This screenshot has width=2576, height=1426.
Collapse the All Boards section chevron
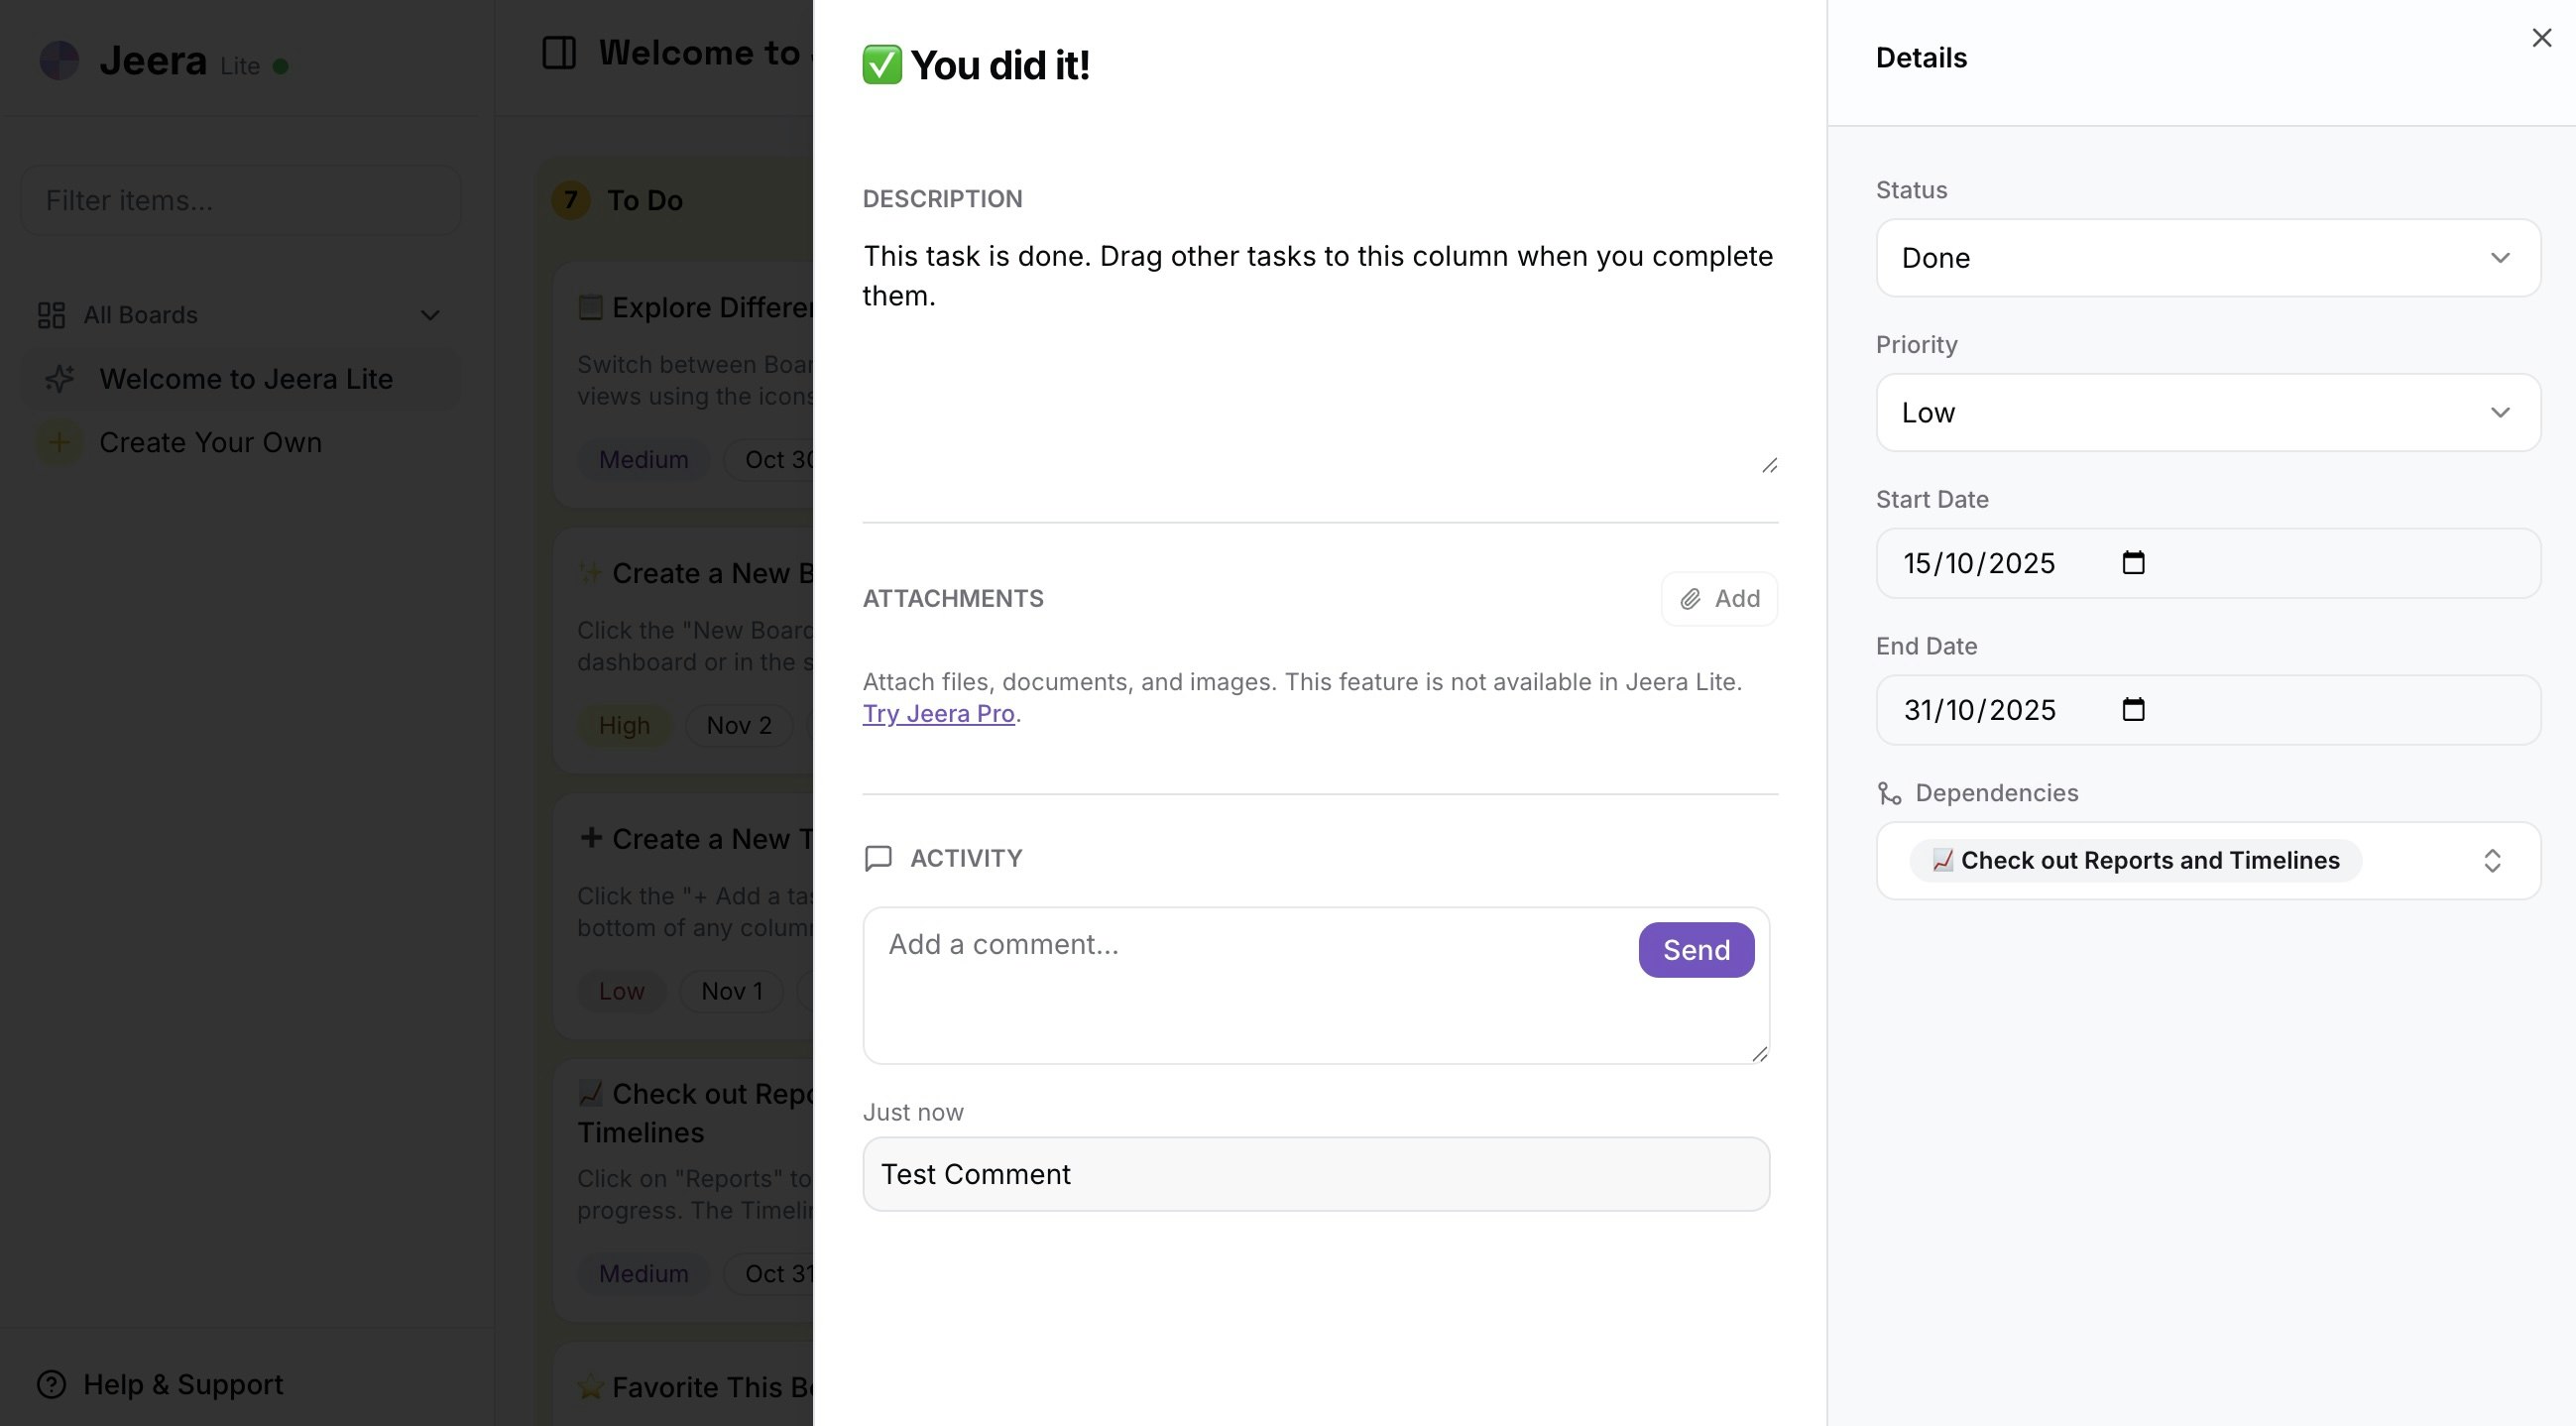pyautogui.click(x=429, y=314)
